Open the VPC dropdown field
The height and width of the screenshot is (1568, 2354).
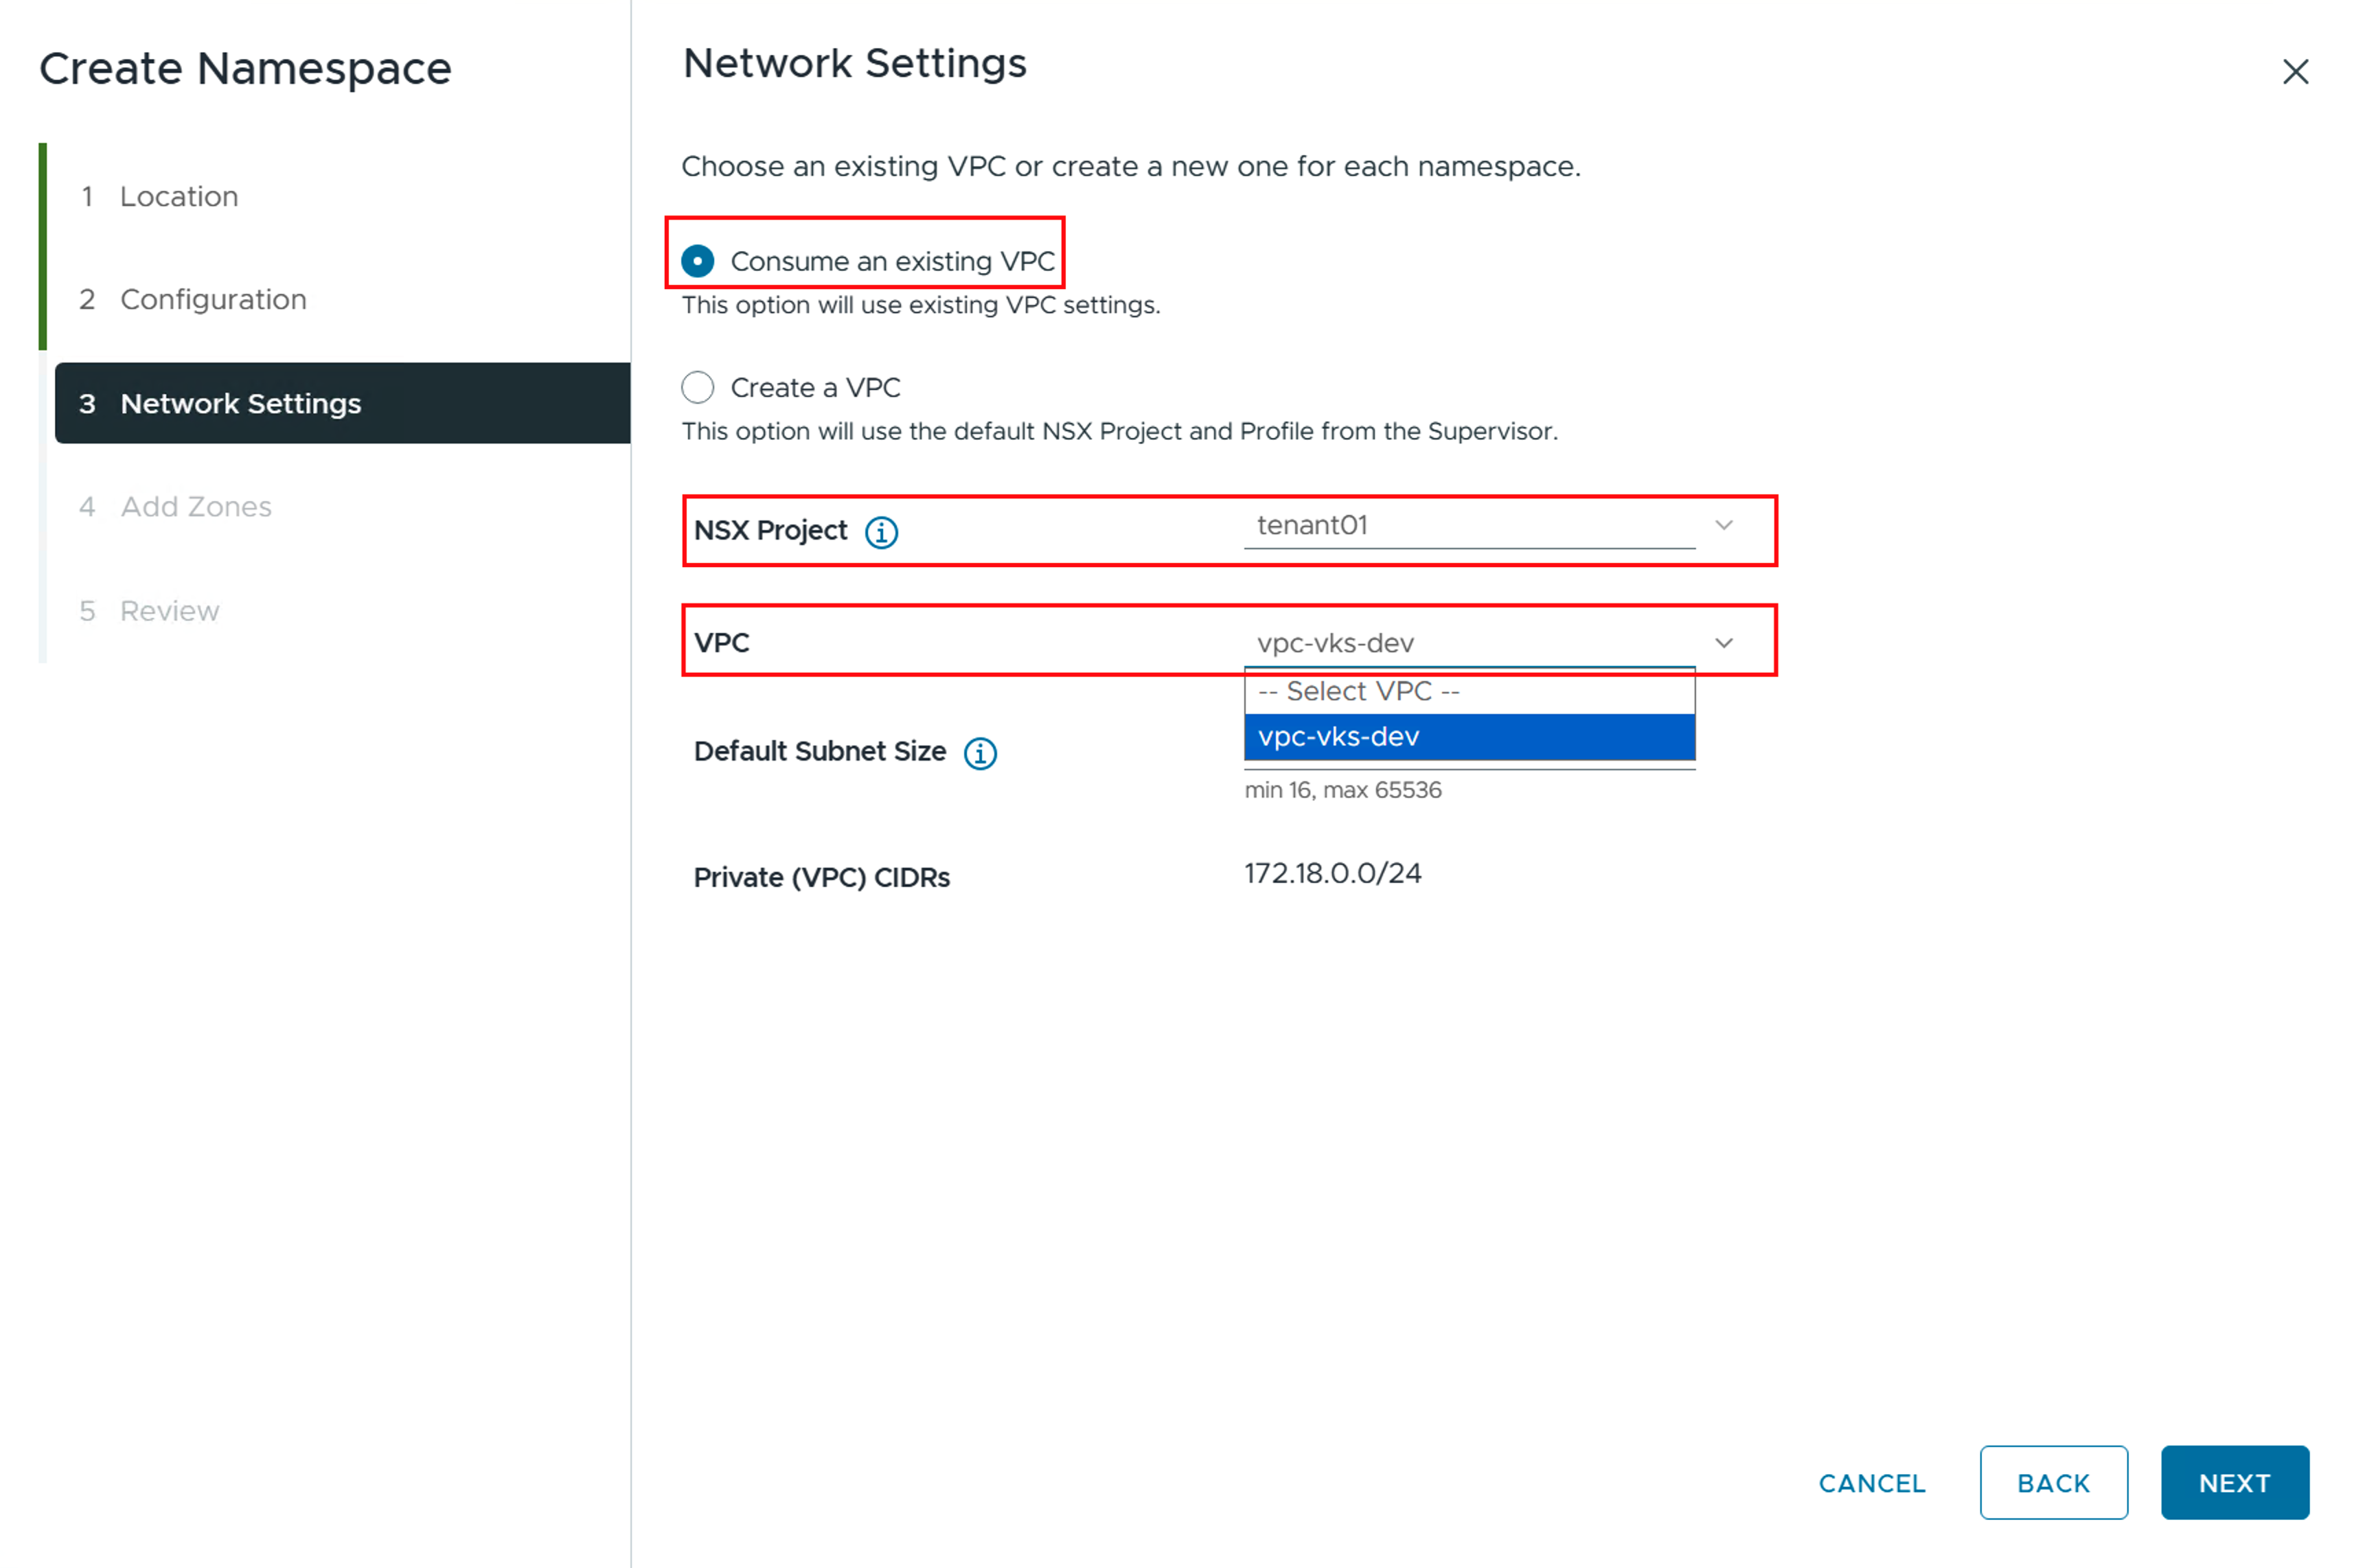tap(1469, 643)
